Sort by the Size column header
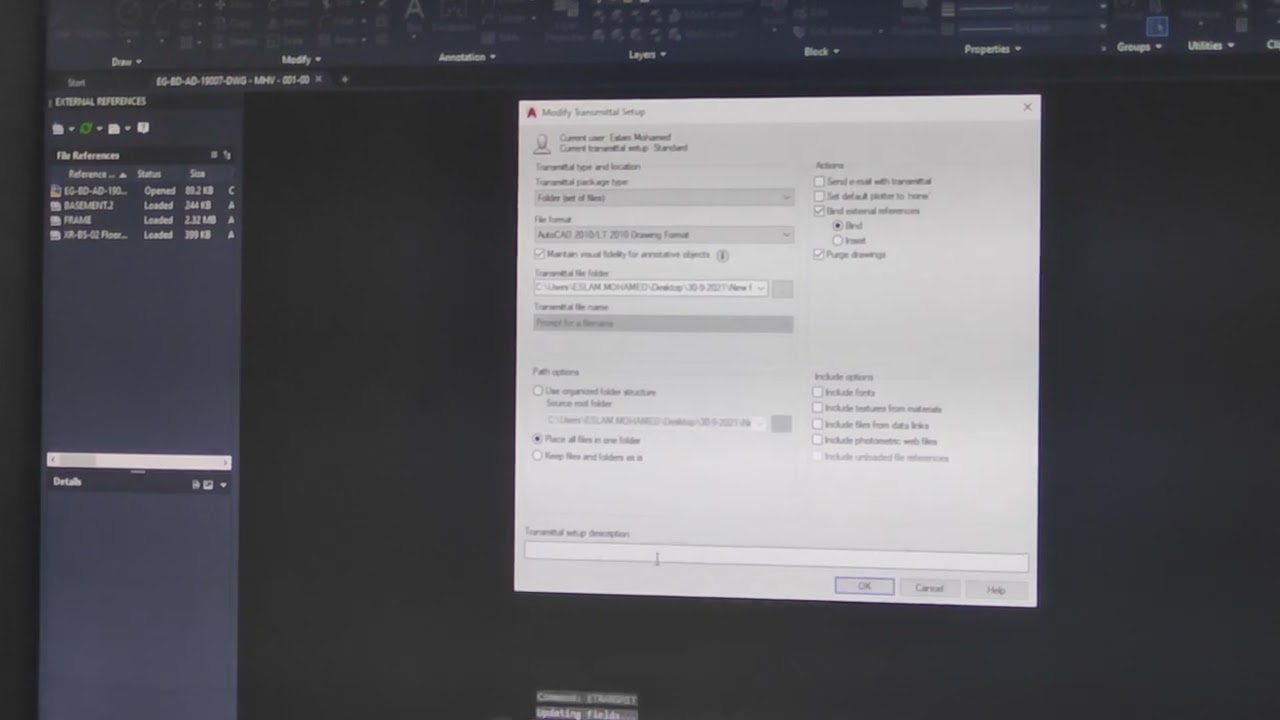This screenshot has width=1280, height=720. pyautogui.click(x=197, y=174)
